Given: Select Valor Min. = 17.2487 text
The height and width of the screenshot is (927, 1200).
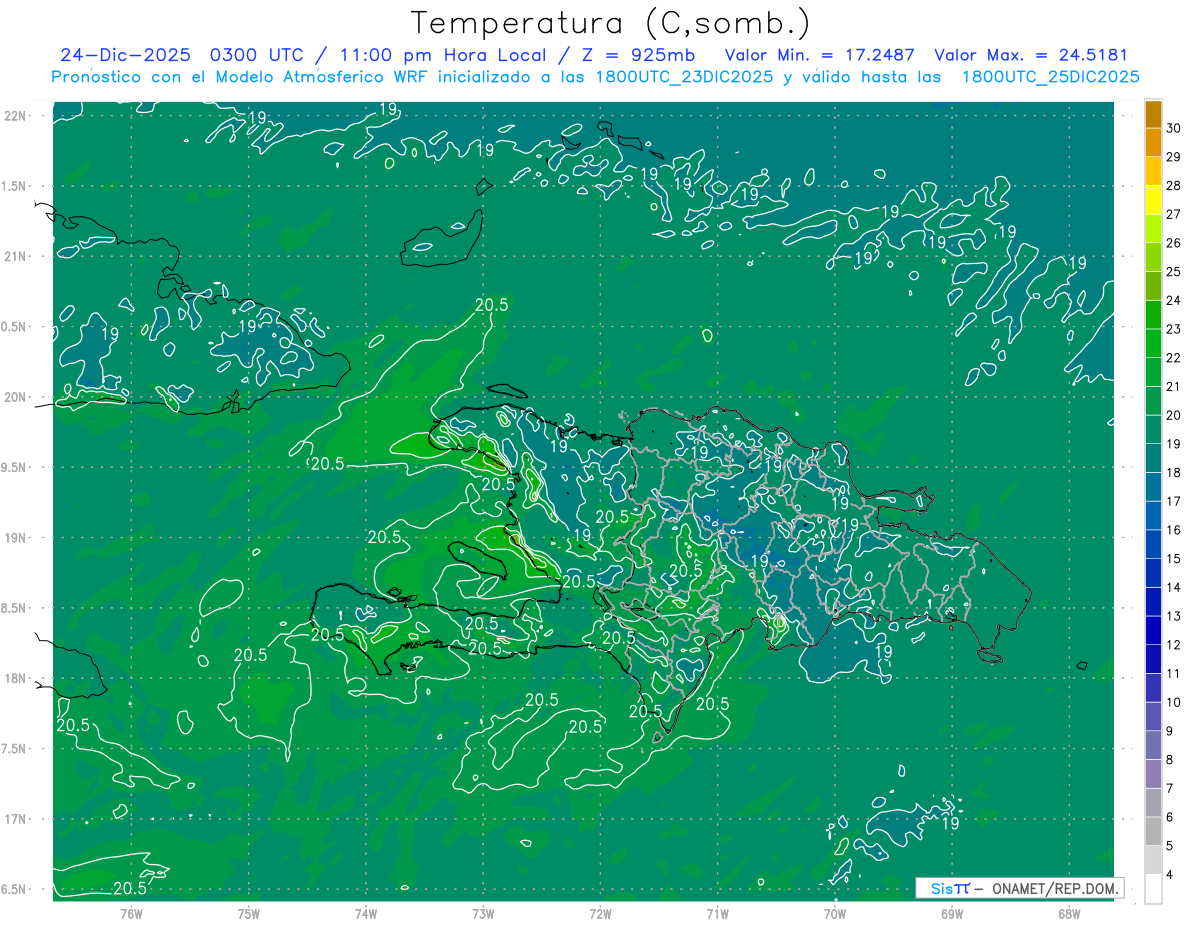Looking at the screenshot, I should pos(819,55).
